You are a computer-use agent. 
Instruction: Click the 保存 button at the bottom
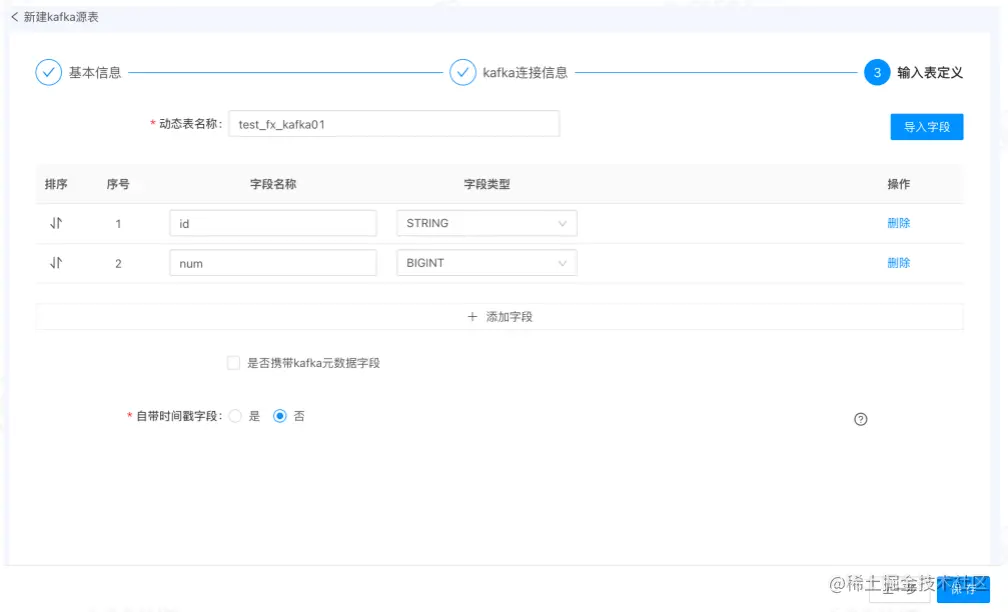(963, 589)
